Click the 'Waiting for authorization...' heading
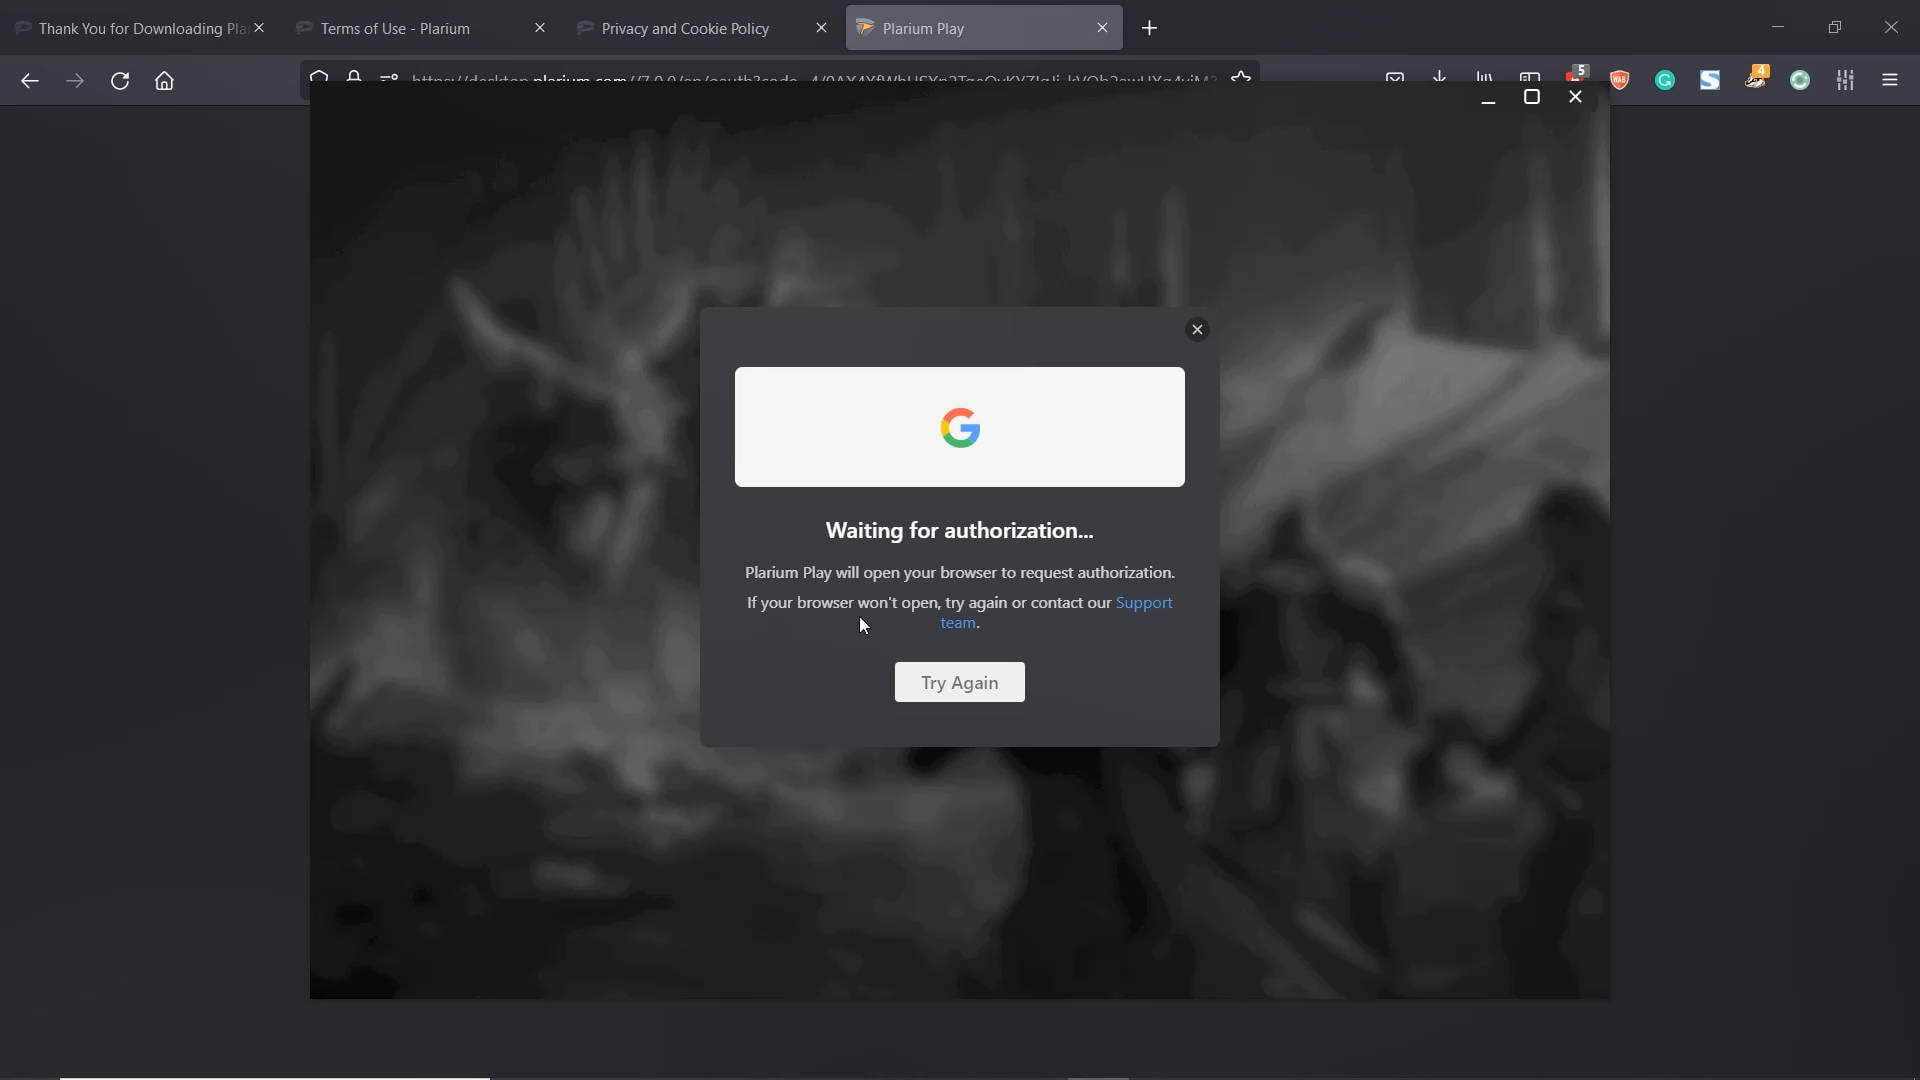1920x1080 pixels. tap(960, 531)
